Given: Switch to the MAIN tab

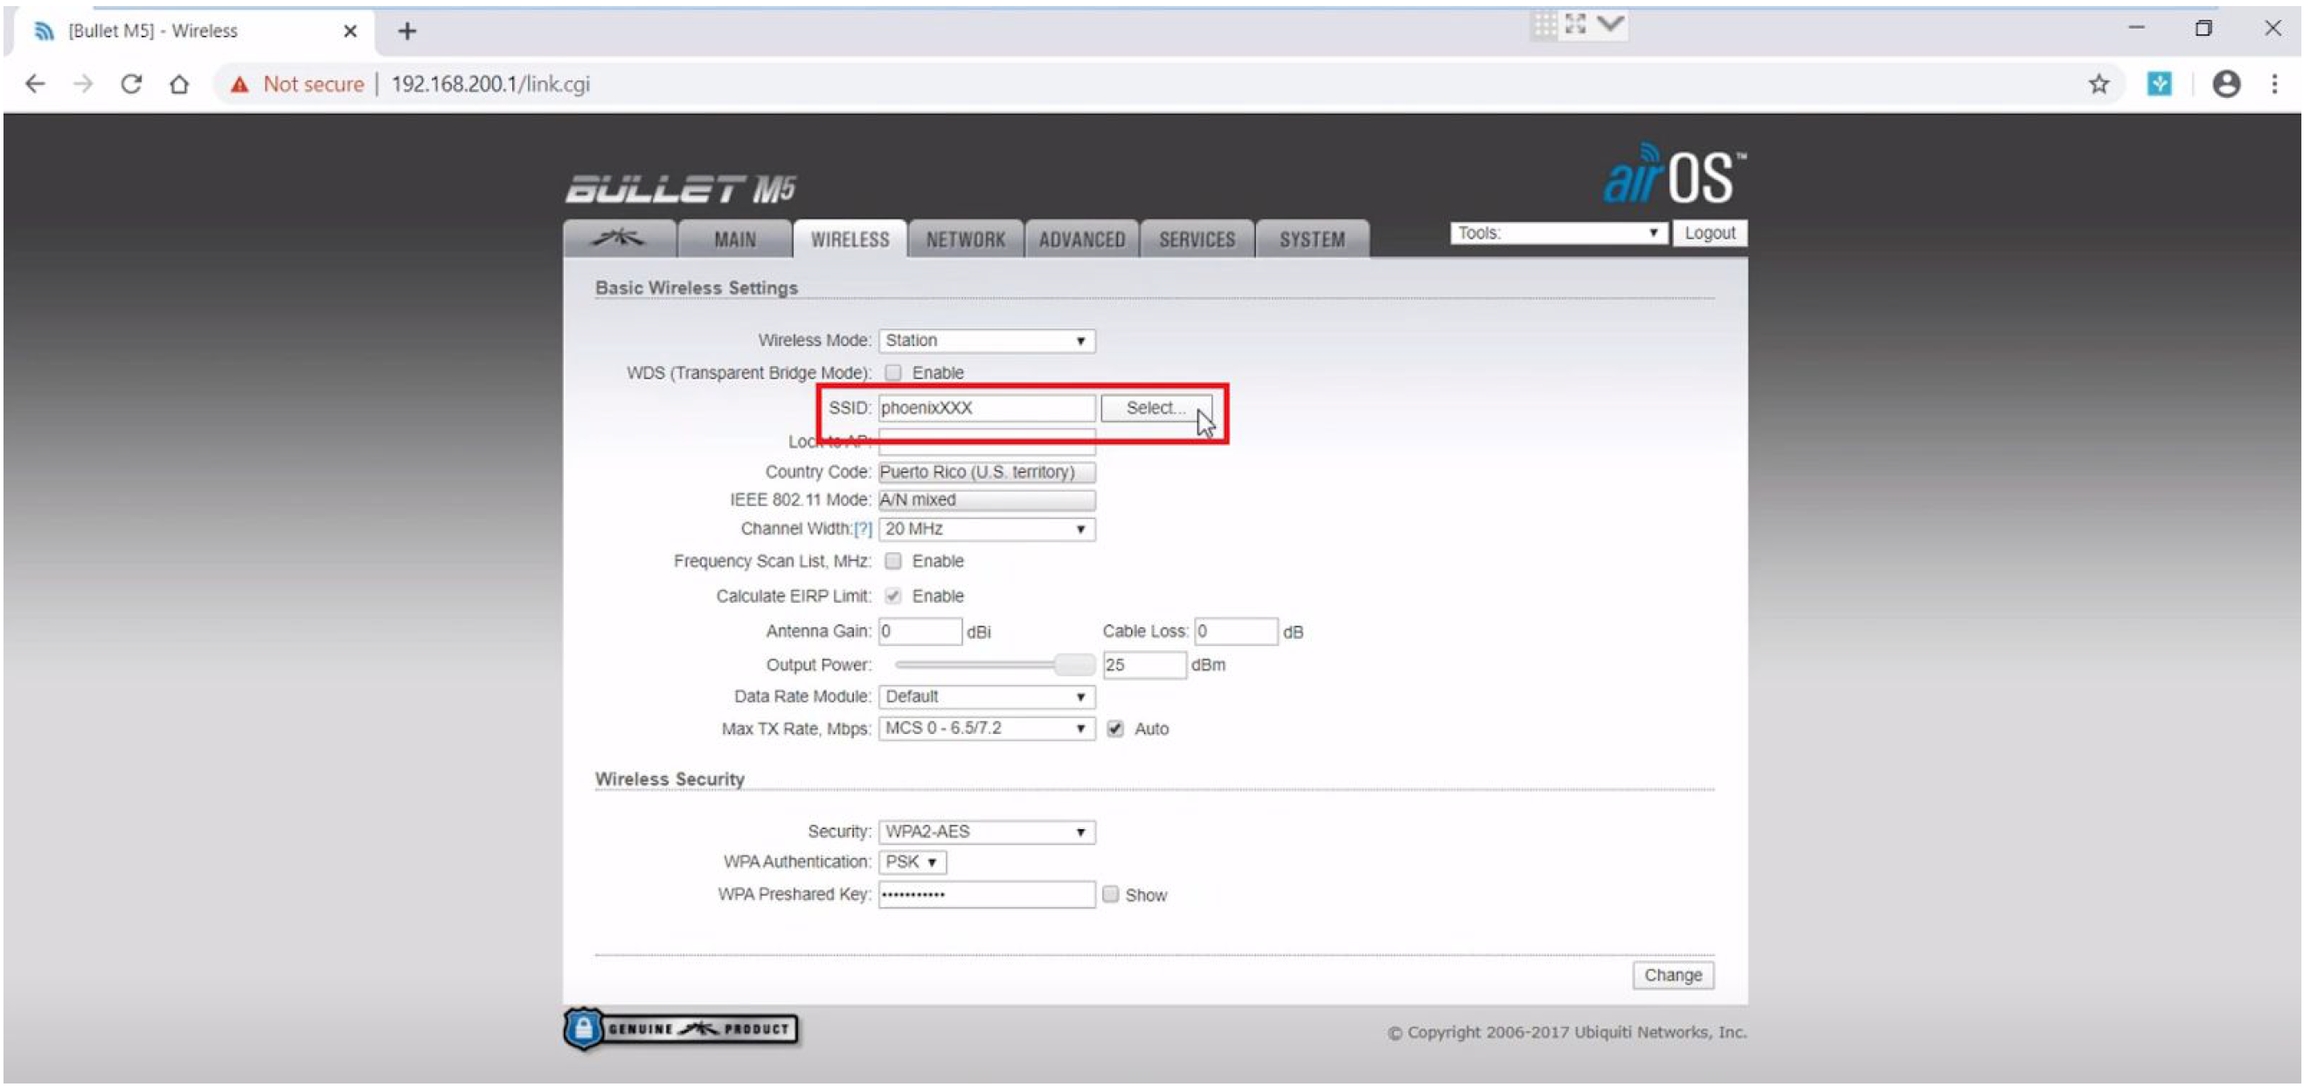Looking at the screenshot, I should pos(735,239).
